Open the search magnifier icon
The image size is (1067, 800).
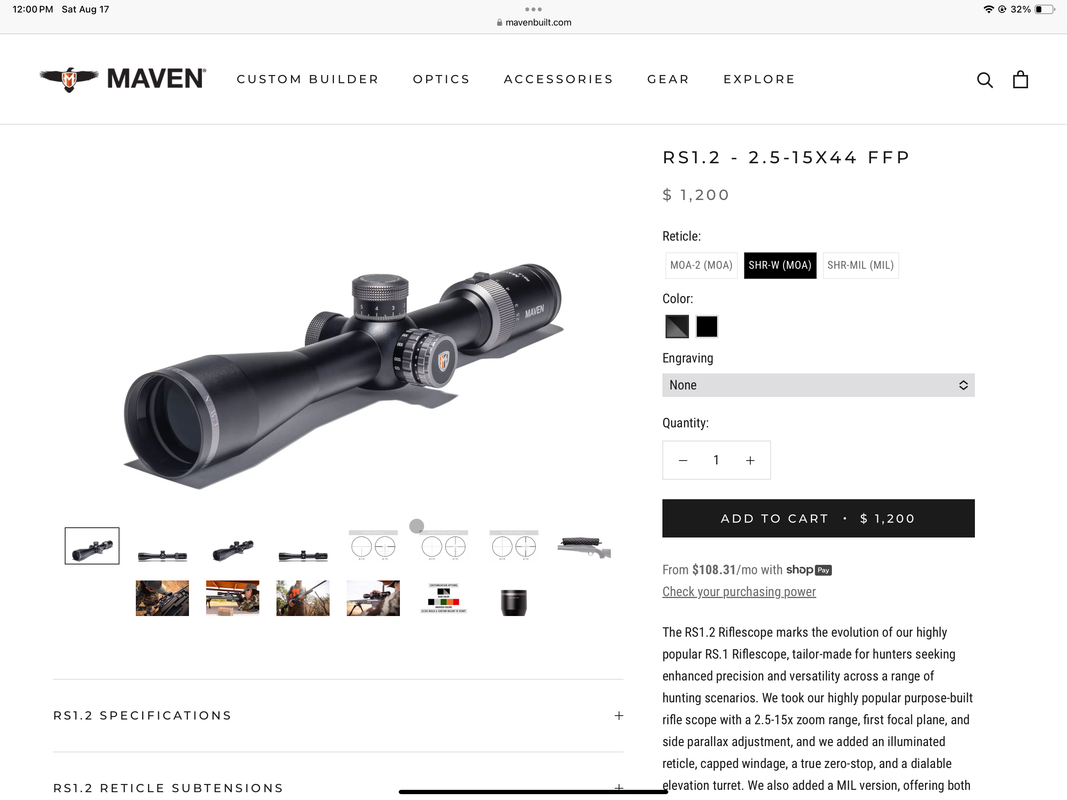[985, 80]
